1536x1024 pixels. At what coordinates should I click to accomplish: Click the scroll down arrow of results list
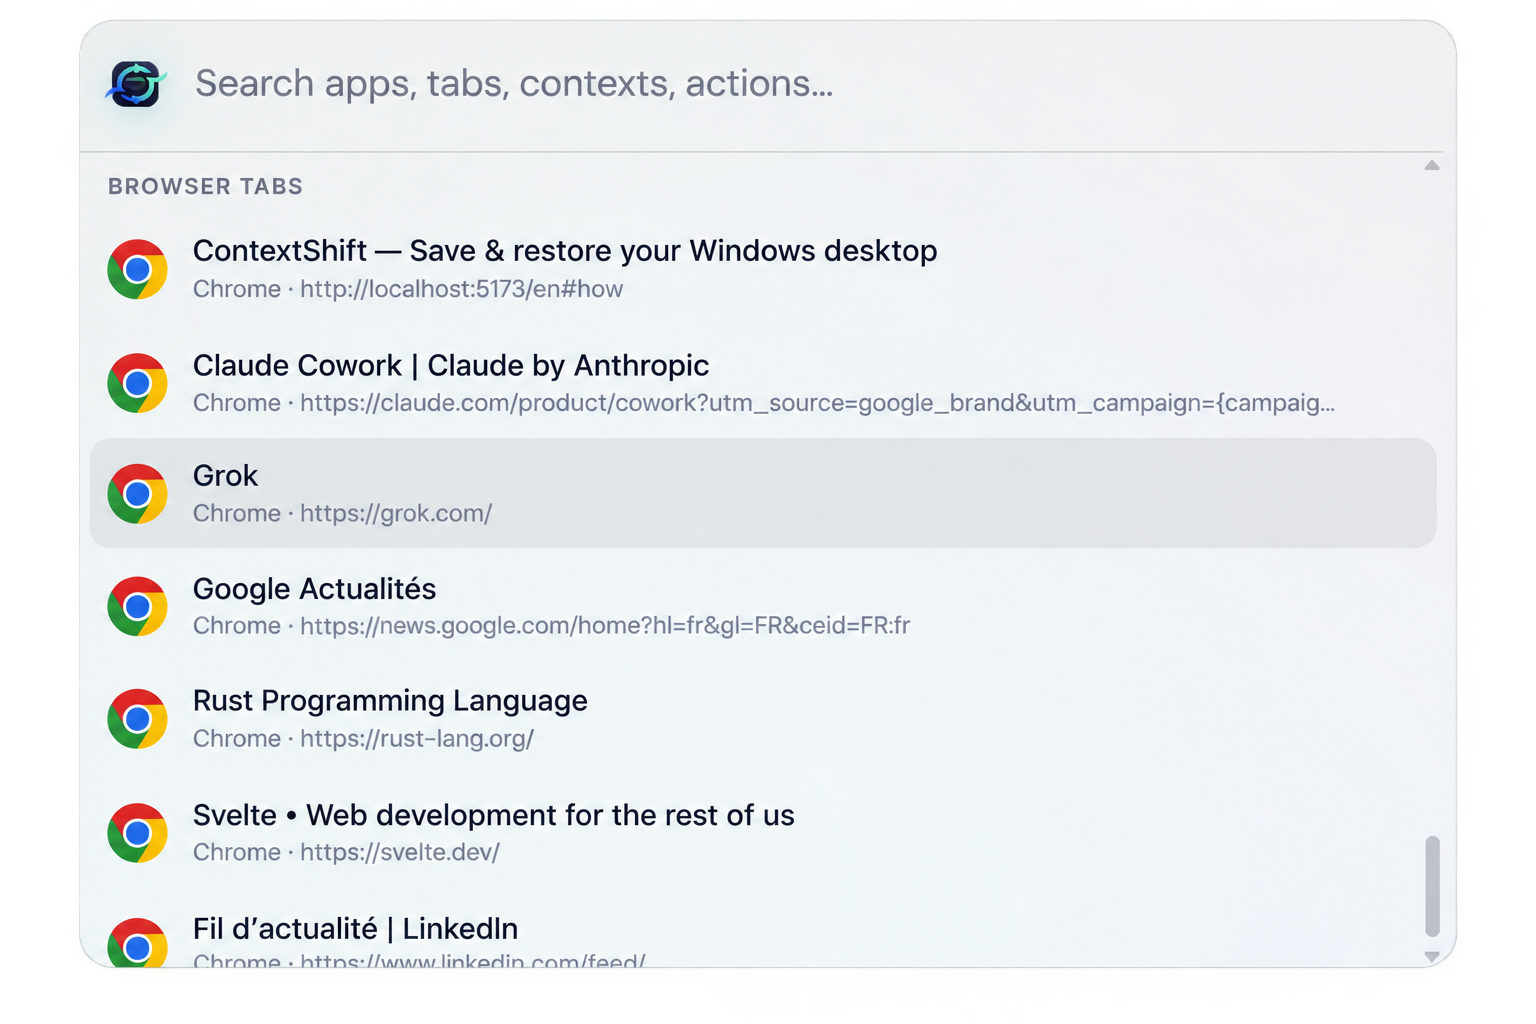pyautogui.click(x=1432, y=957)
